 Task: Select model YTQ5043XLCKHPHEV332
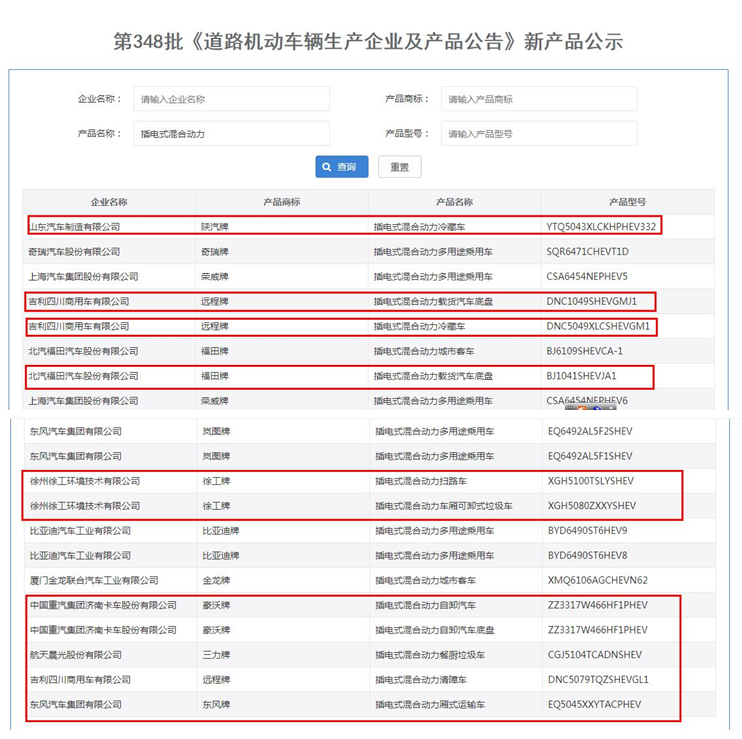(x=601, y=227)
